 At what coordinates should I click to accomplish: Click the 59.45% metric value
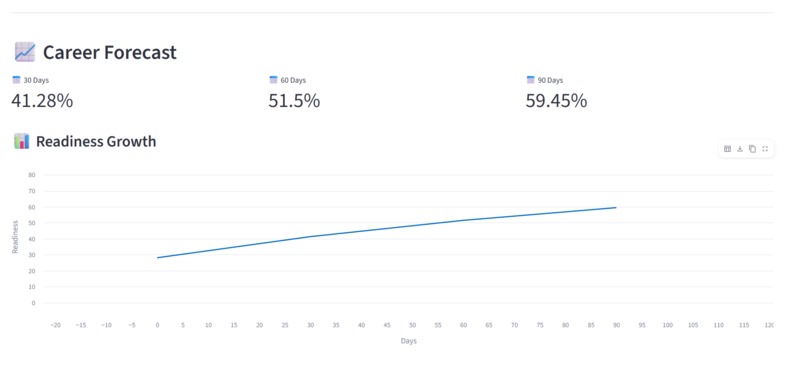pos(556,101)
